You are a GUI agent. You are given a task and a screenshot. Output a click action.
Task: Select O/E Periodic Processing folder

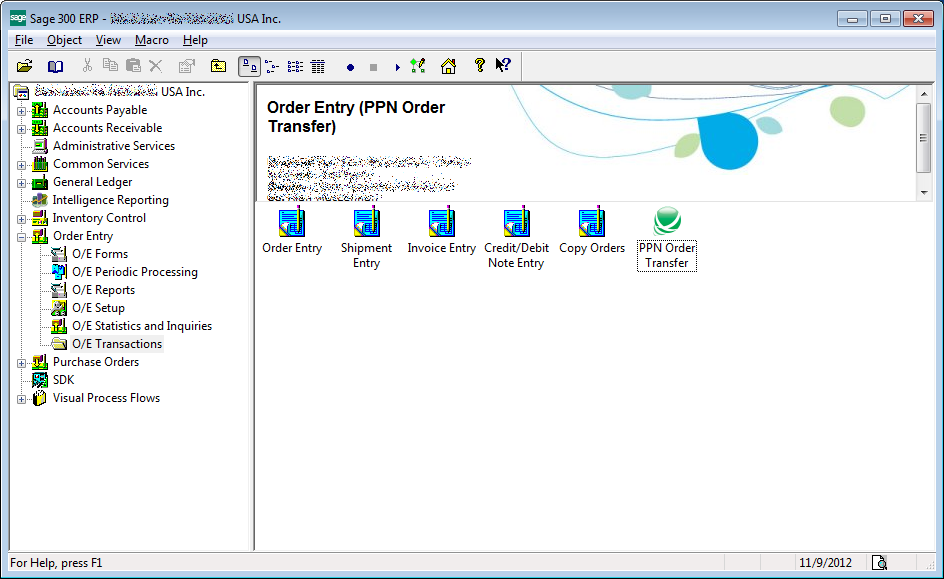(x=135, y=272)
